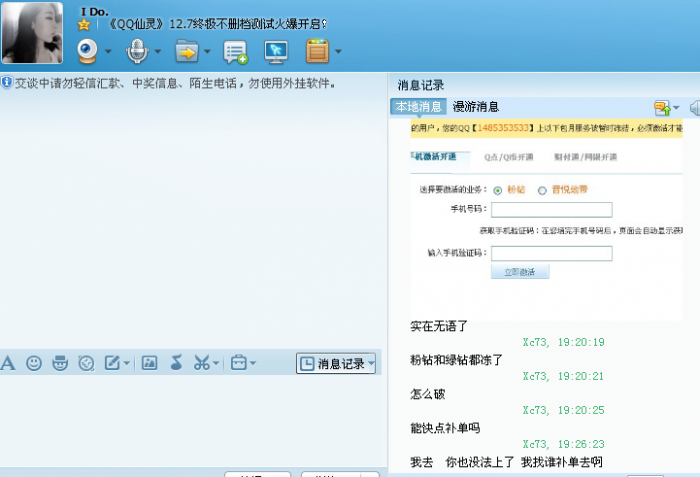Select the Q点/Q币开通 tab
Viewport: 700px width, 477px height.
[x=509, y=157]
